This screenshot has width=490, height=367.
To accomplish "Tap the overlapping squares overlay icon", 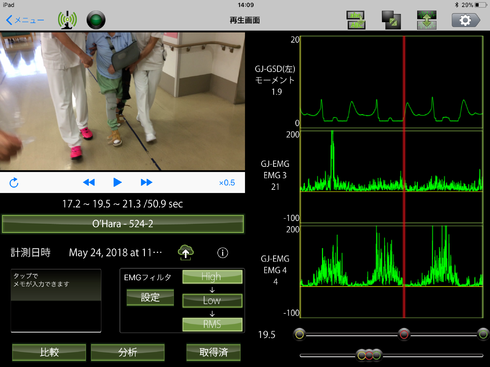I will click(x=391, y=20).
